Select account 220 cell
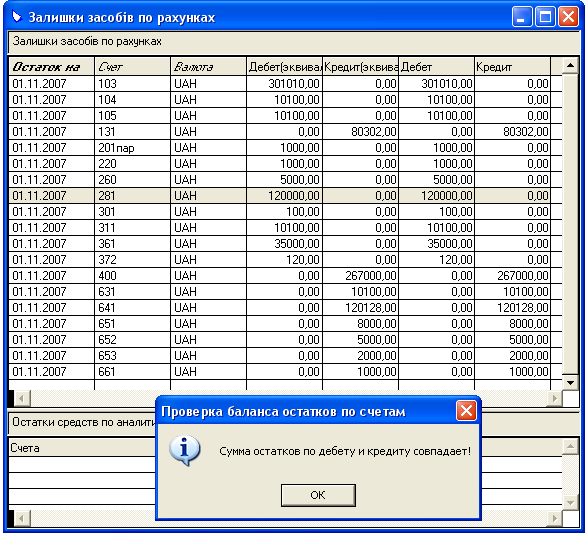This screenshot has height=536, width=587. (133, 164)
